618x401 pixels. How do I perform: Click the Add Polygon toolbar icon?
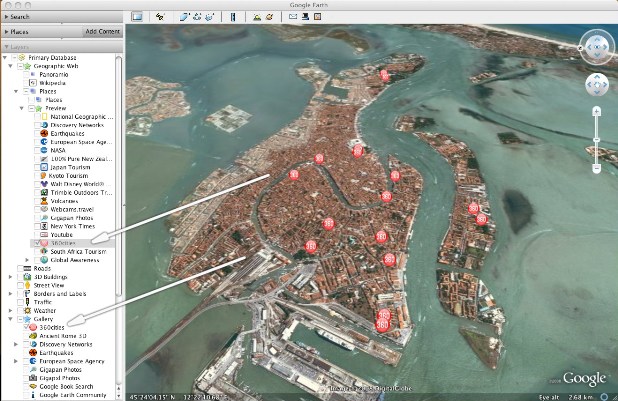(x=184, y=17)
